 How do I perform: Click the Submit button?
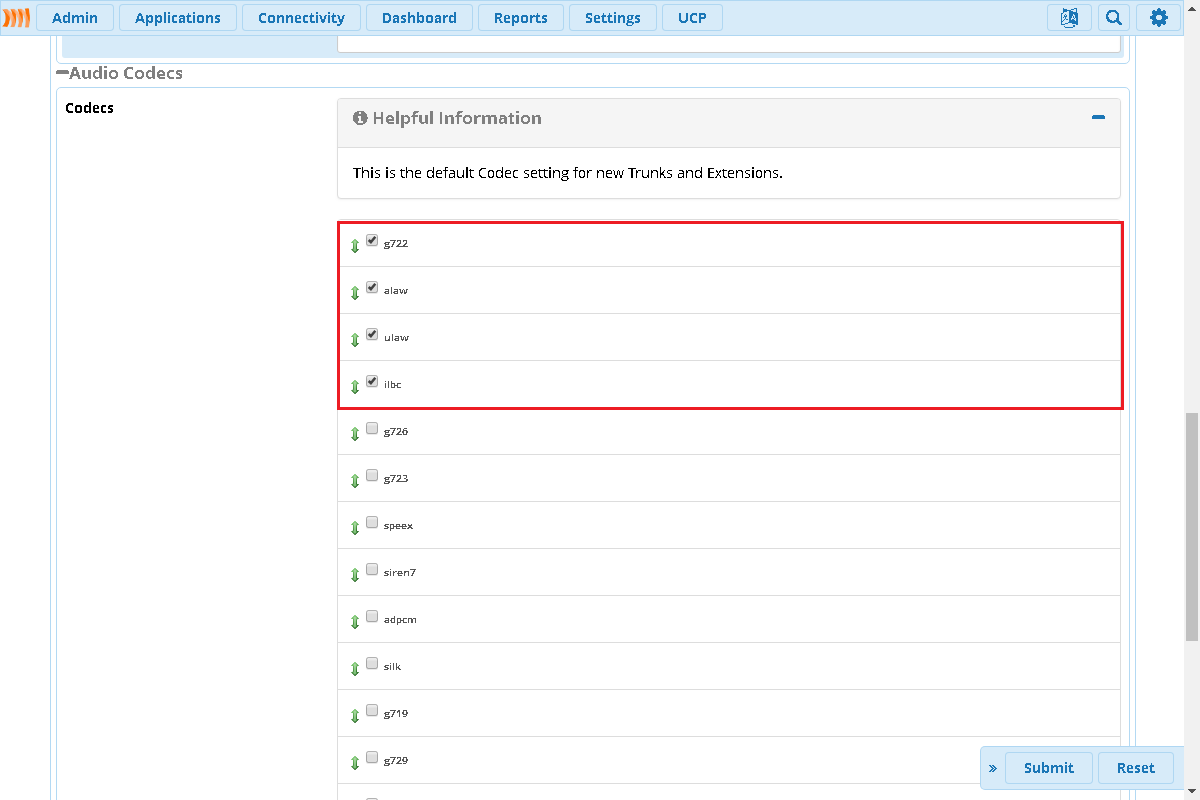click(1048, 768)
